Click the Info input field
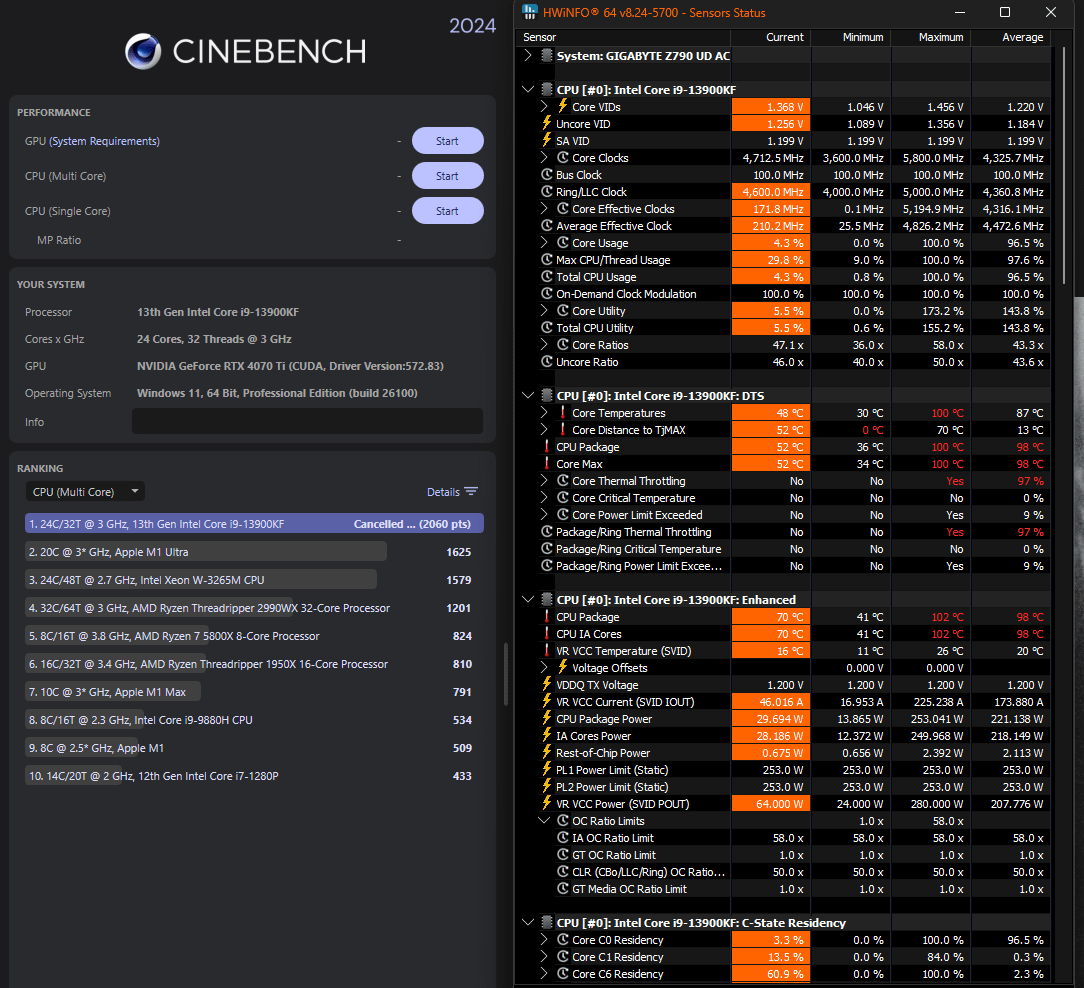 307,421
